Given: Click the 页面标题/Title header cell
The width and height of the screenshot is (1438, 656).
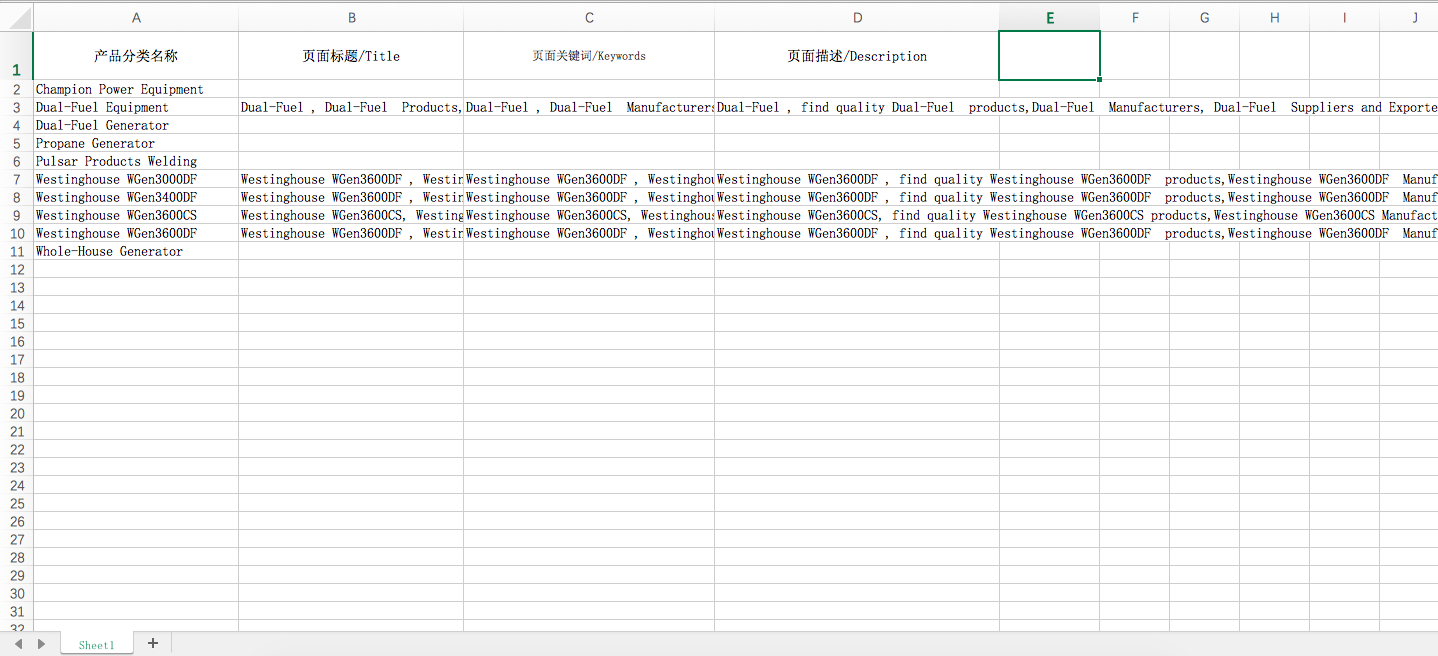Looking at the screenshot, I should click(351, 56).
